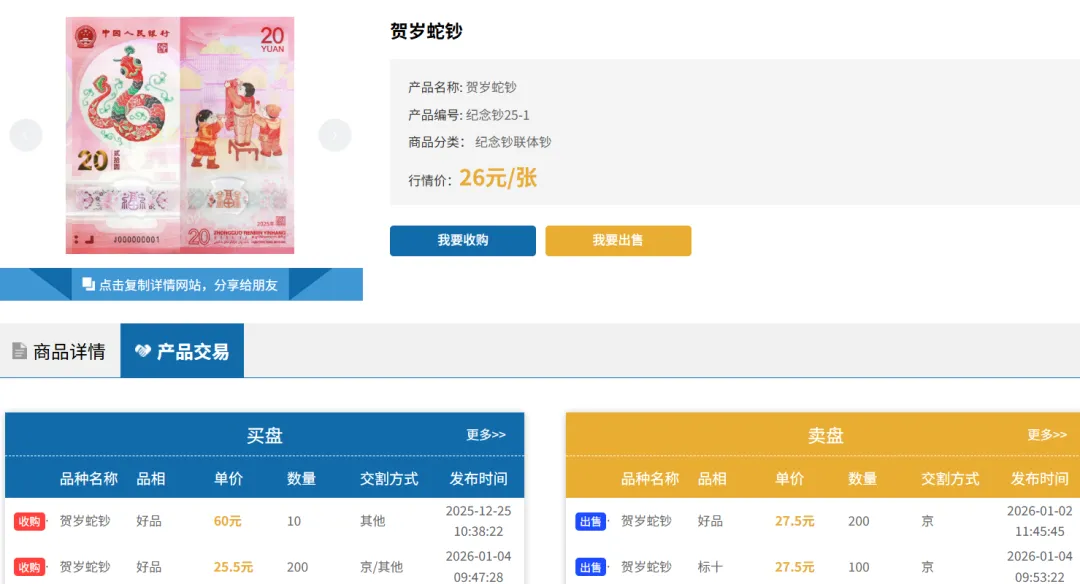Image resolution: width=1080 pixels, height=584 pixels.
Task: Click 27.5元 price in the 标十 row
Action: [795, 567]
